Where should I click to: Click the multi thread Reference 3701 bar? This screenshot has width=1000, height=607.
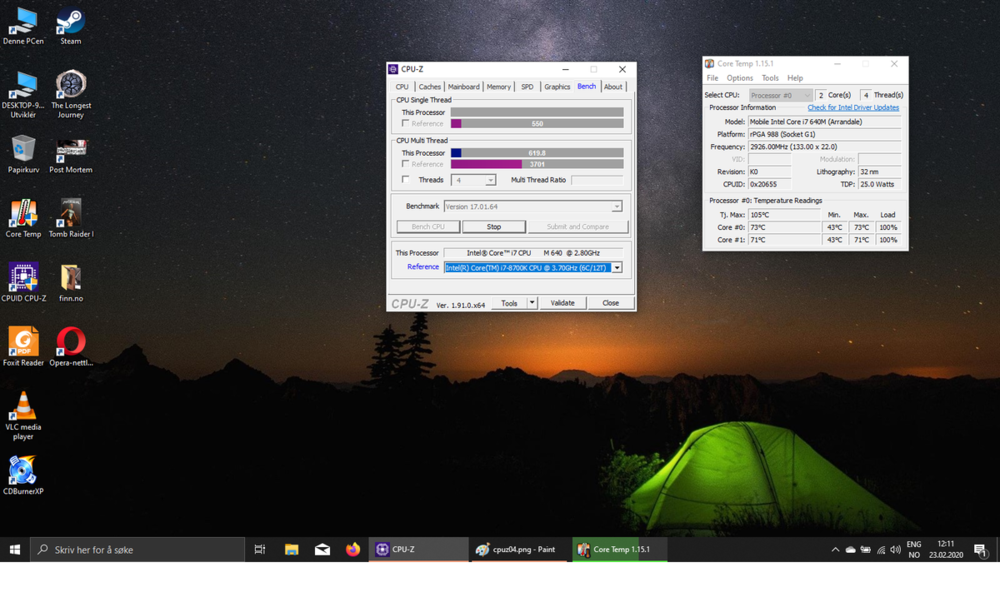click(x=537, y=164)
